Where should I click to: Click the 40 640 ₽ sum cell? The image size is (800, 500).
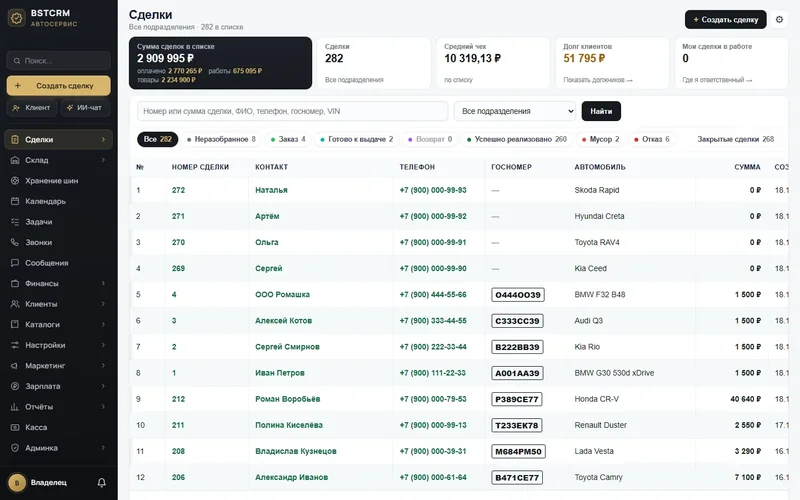click(x=745, y=399)
